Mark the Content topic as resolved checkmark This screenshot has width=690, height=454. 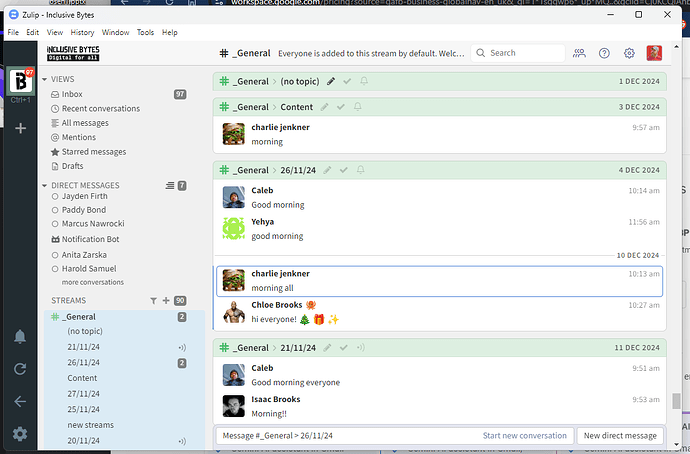tap(341, 107)
